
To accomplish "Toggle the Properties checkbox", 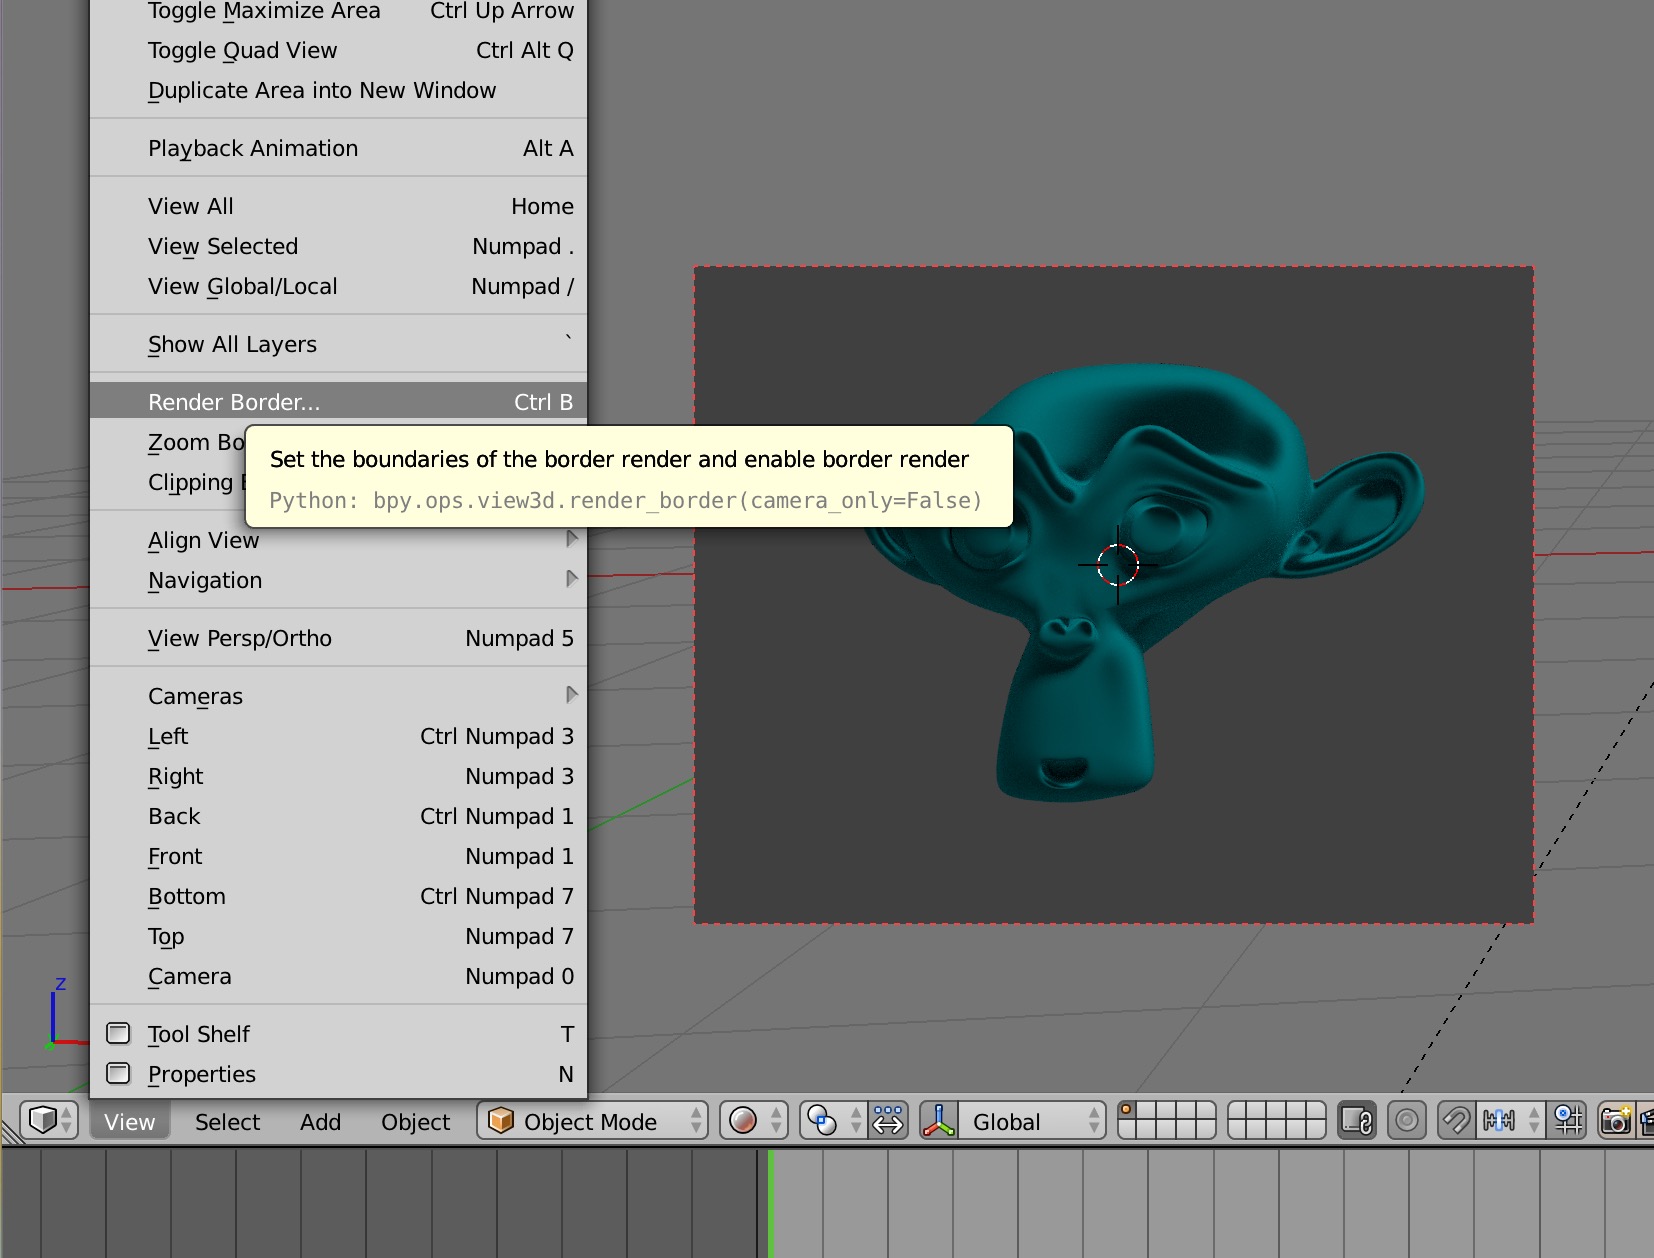I will click(119, 1073).
